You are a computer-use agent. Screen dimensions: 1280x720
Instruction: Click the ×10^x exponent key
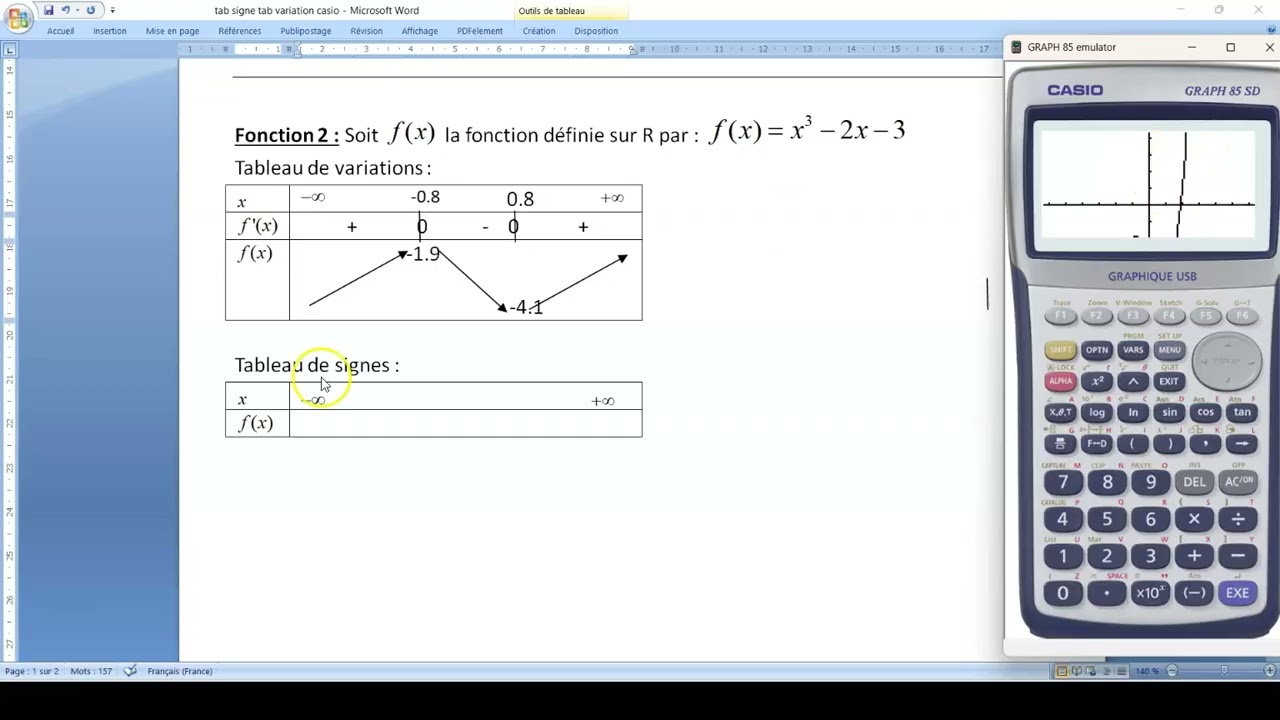pyautogui.click(x=1150, y=593)
